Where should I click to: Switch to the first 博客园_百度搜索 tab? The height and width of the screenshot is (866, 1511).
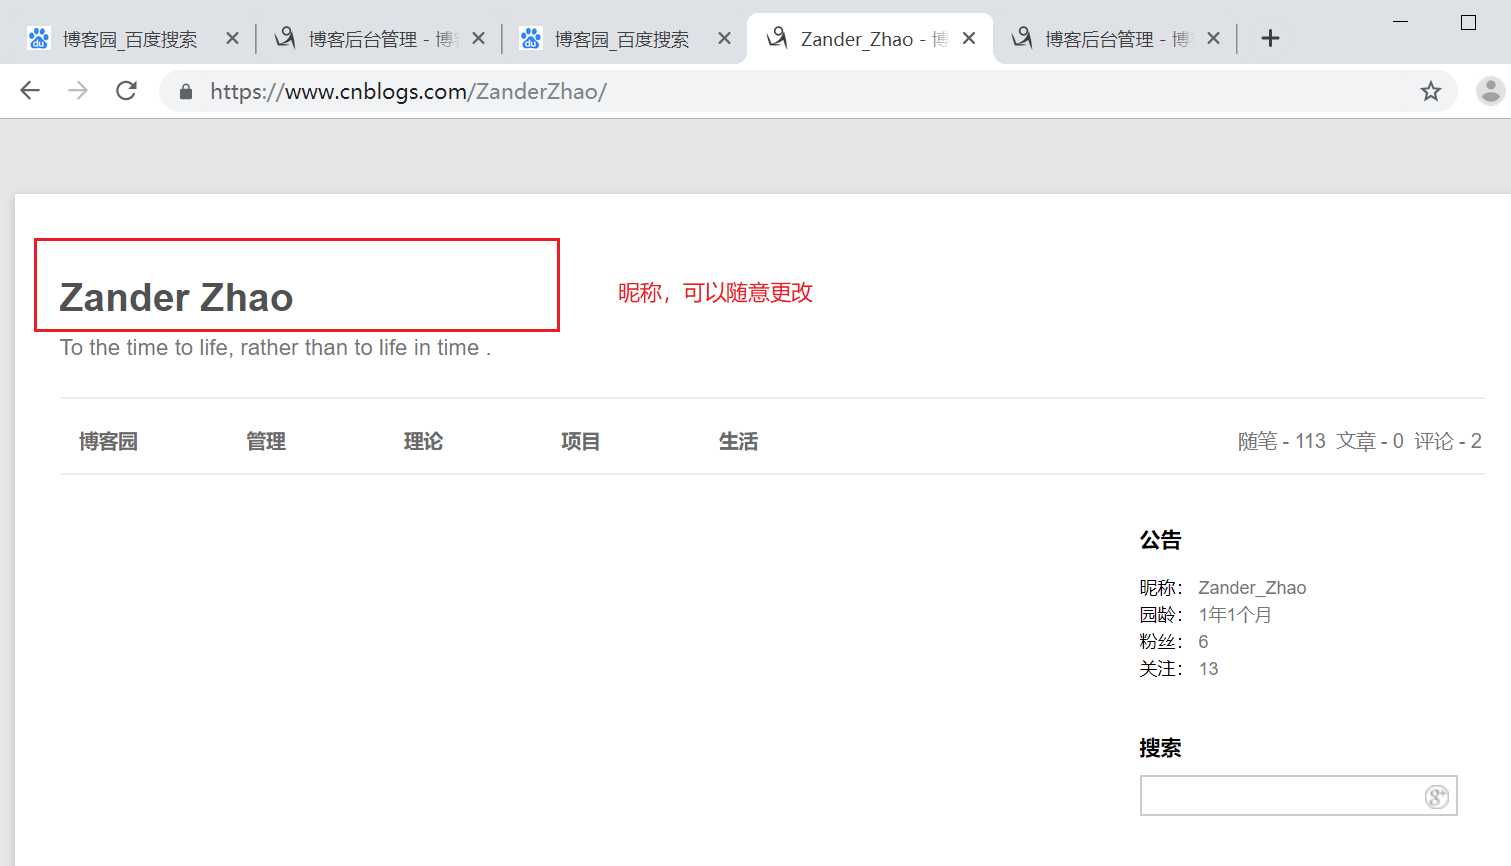(130, 39)
